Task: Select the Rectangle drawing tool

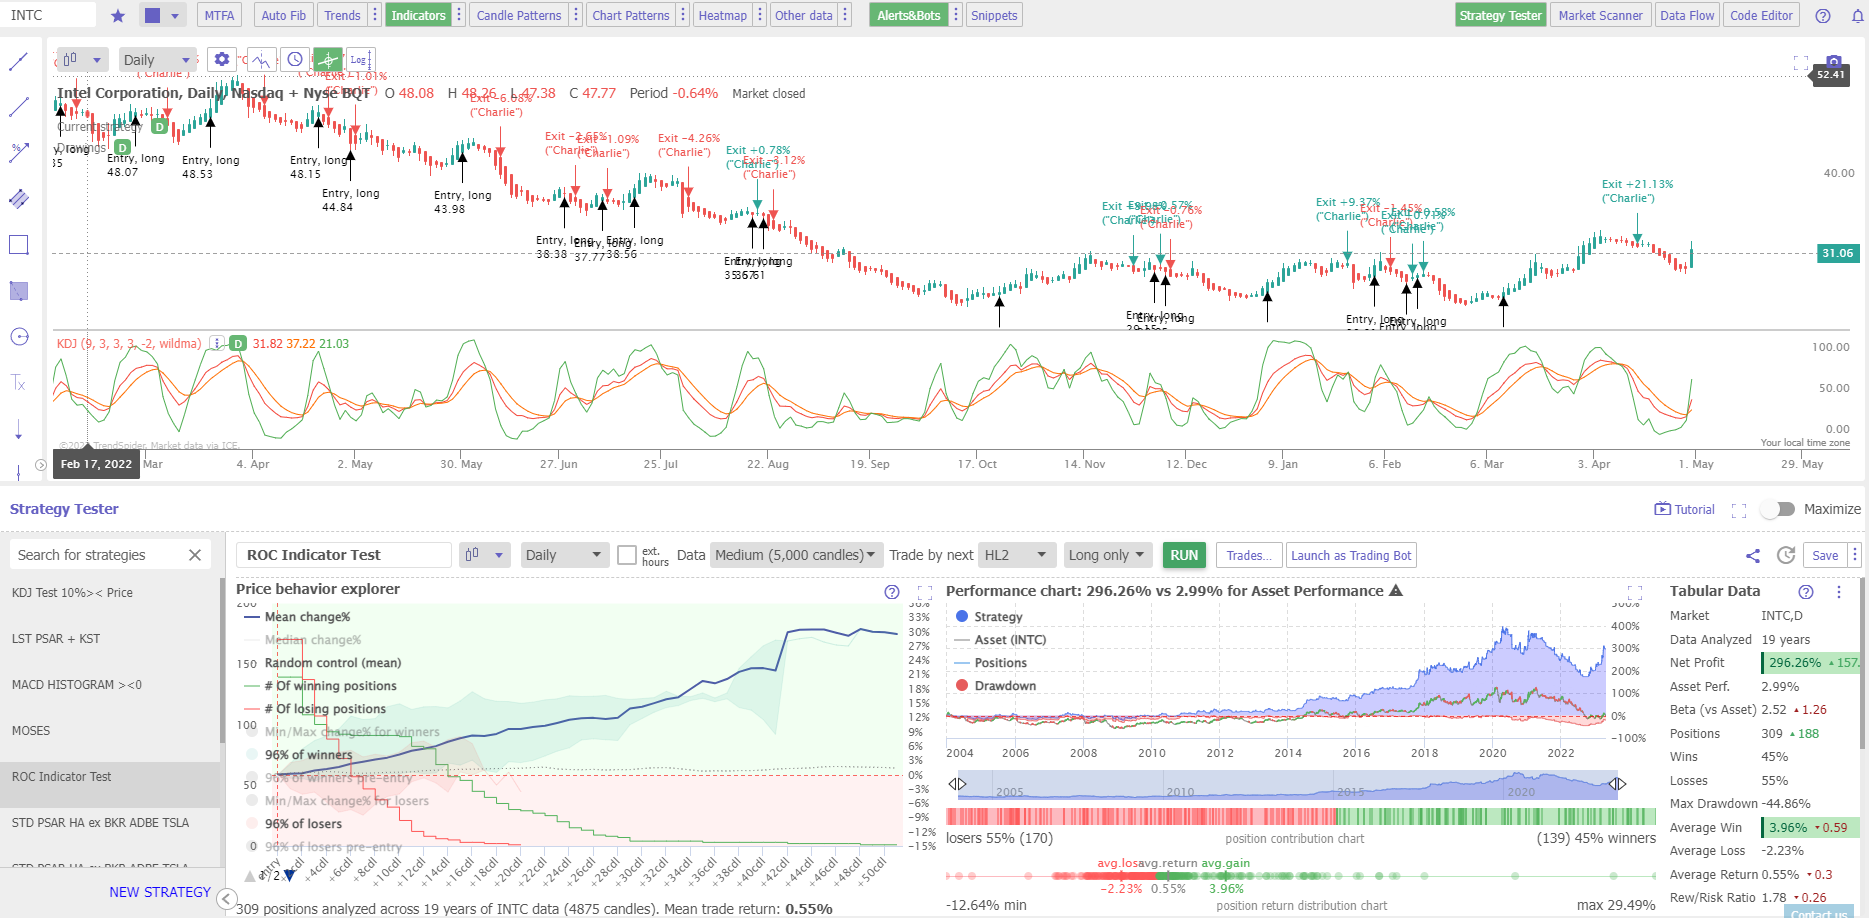Action: point(18,244)
